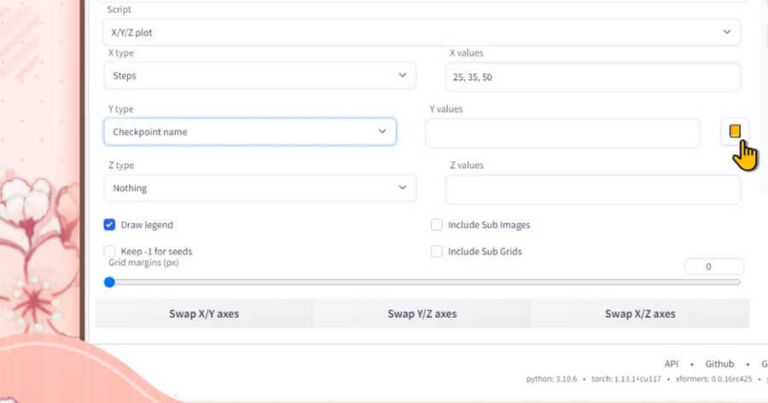Screen dimensions: 768x403
Task: Enable the Include Sub Images option
Action: coord(437,225)
